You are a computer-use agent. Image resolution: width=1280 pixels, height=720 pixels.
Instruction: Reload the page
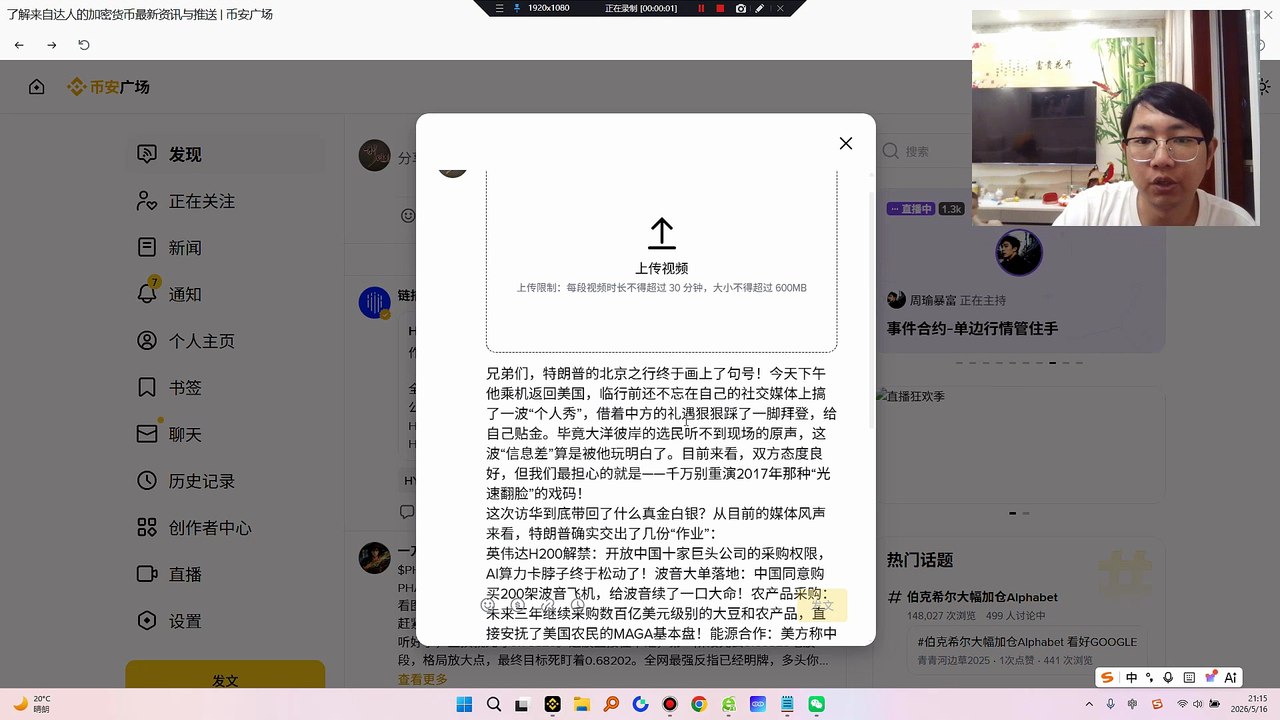tap(84, 45)
